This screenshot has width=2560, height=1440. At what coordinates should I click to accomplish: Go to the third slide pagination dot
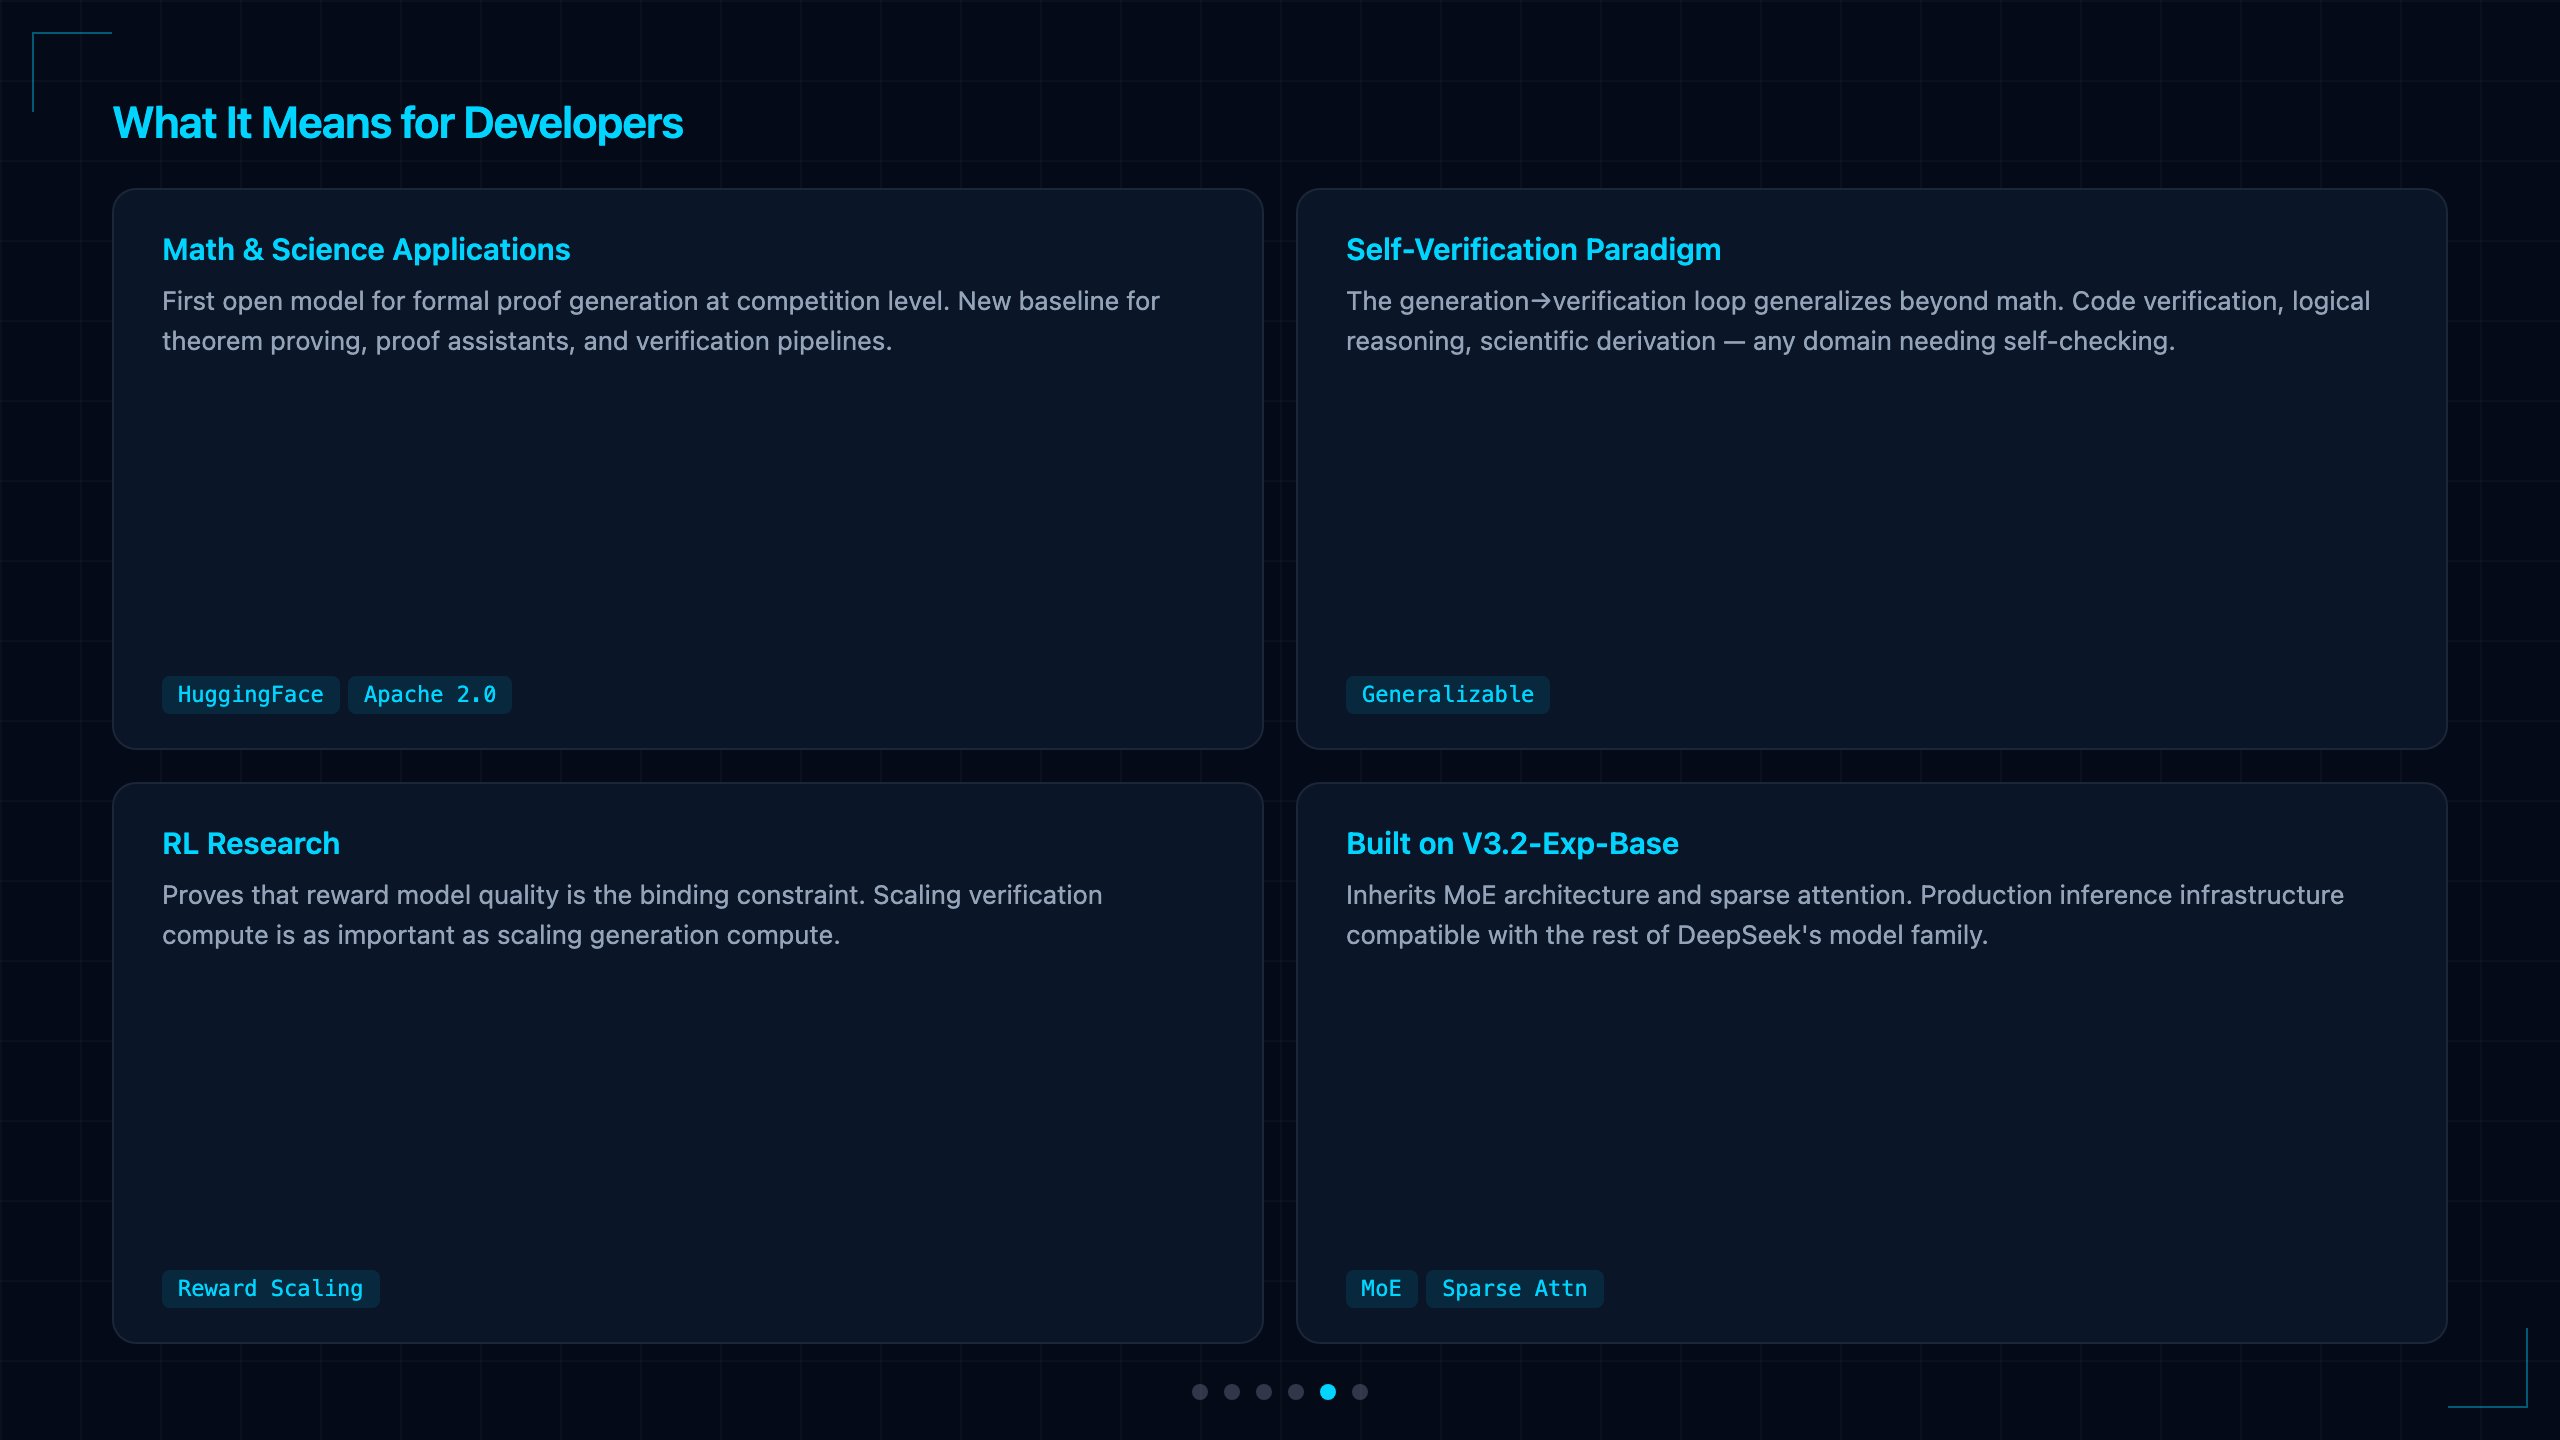[x=1264, y=1391]
